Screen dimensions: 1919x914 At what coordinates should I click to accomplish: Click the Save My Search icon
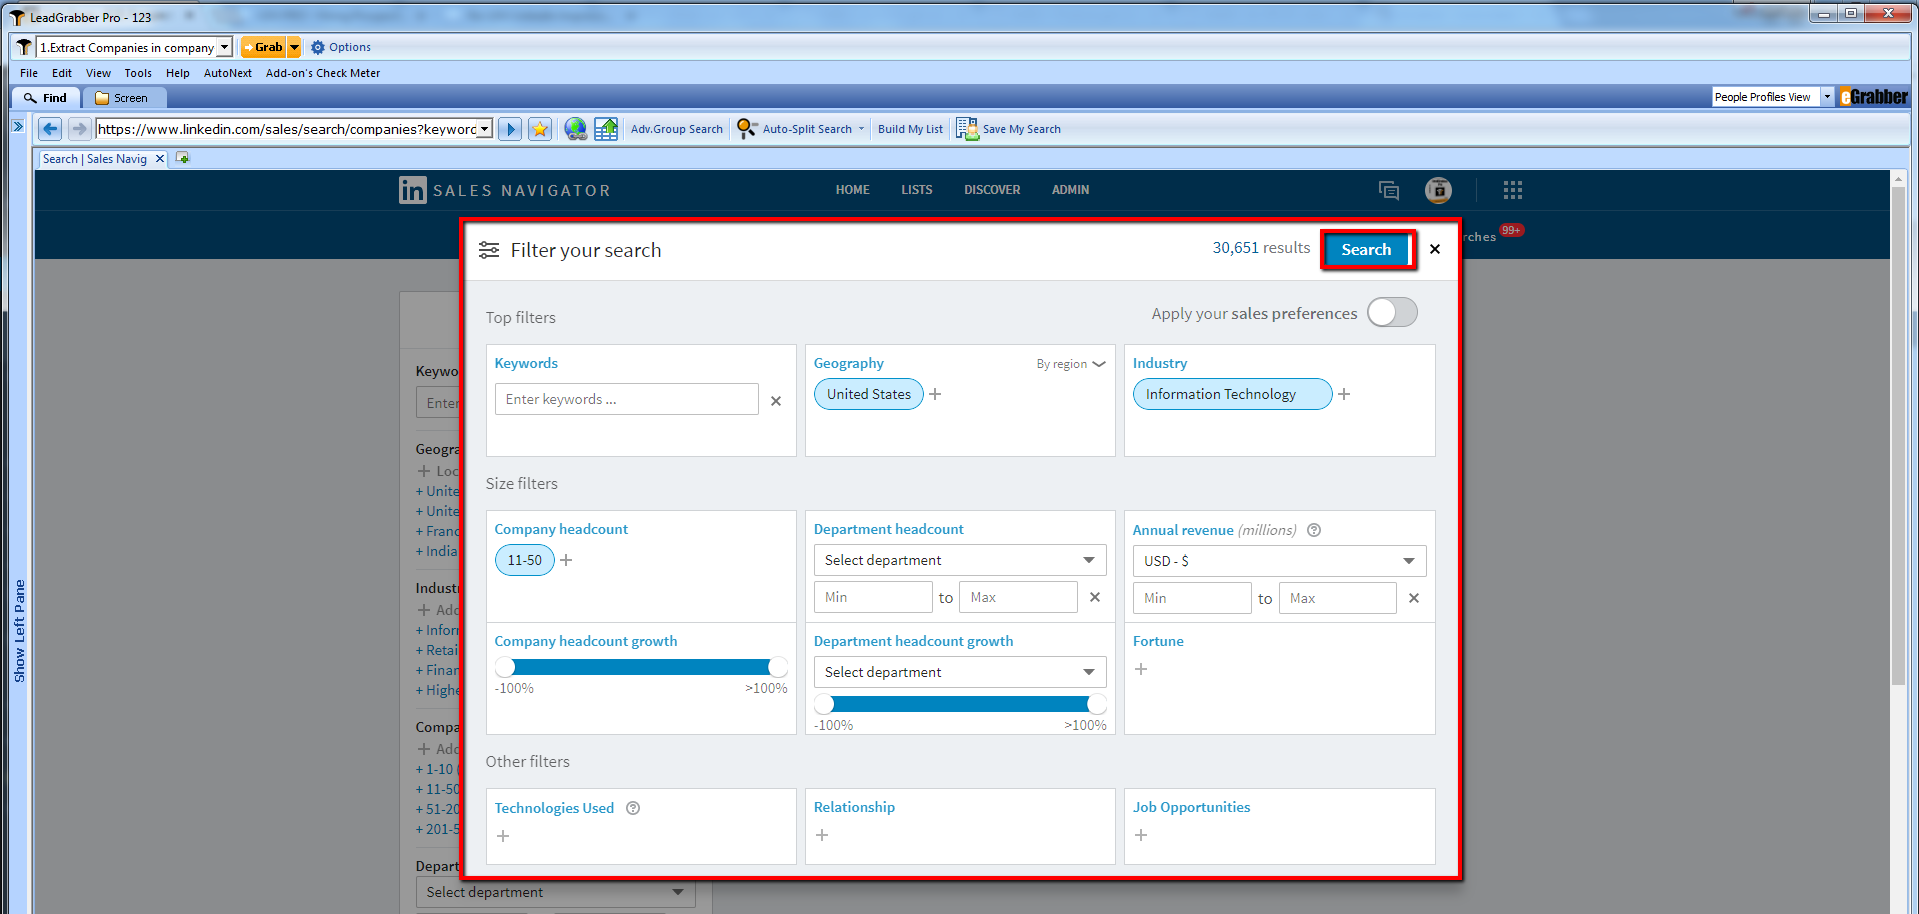click(x=967, y=129)
